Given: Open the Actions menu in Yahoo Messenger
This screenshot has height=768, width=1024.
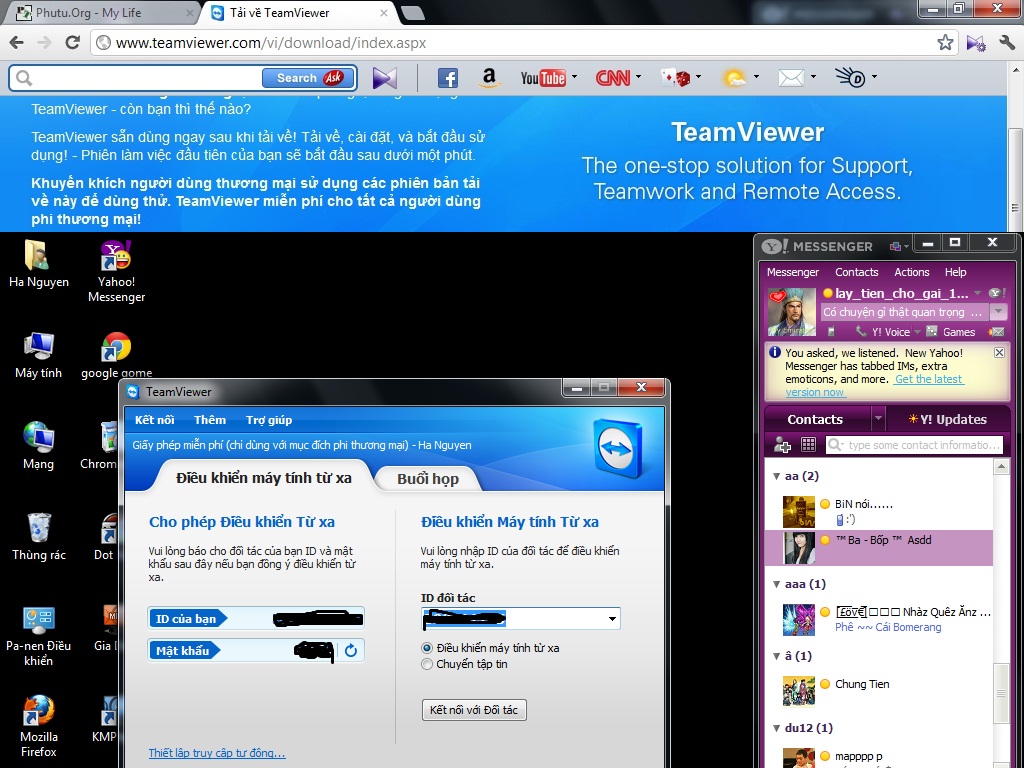Looking at the screenshot, I should coord(912,272).
